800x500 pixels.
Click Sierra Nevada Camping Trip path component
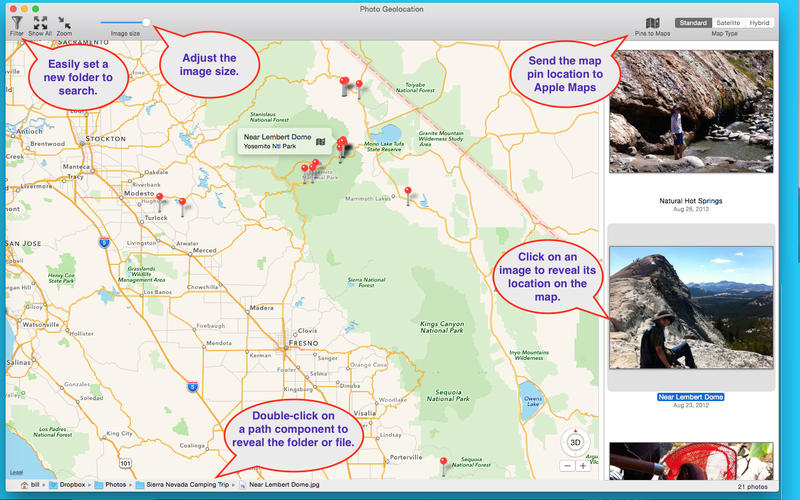coord(182,485)
